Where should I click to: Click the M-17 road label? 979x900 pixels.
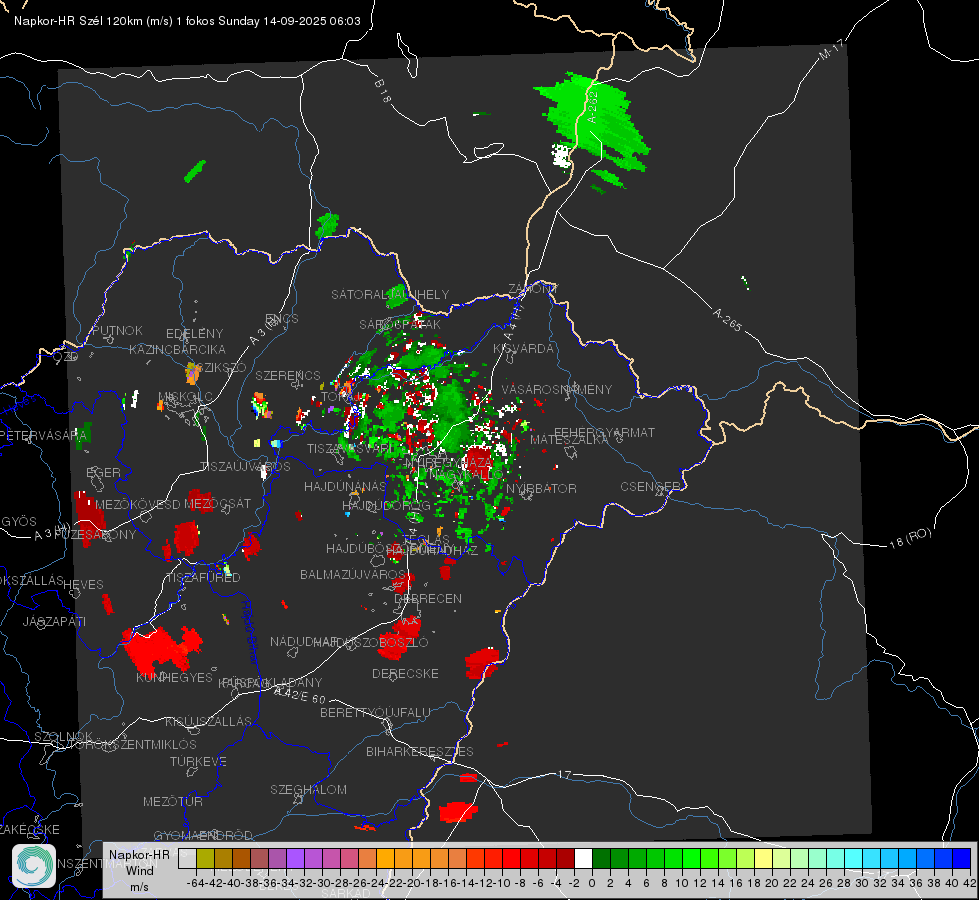[x=831, y=50]
